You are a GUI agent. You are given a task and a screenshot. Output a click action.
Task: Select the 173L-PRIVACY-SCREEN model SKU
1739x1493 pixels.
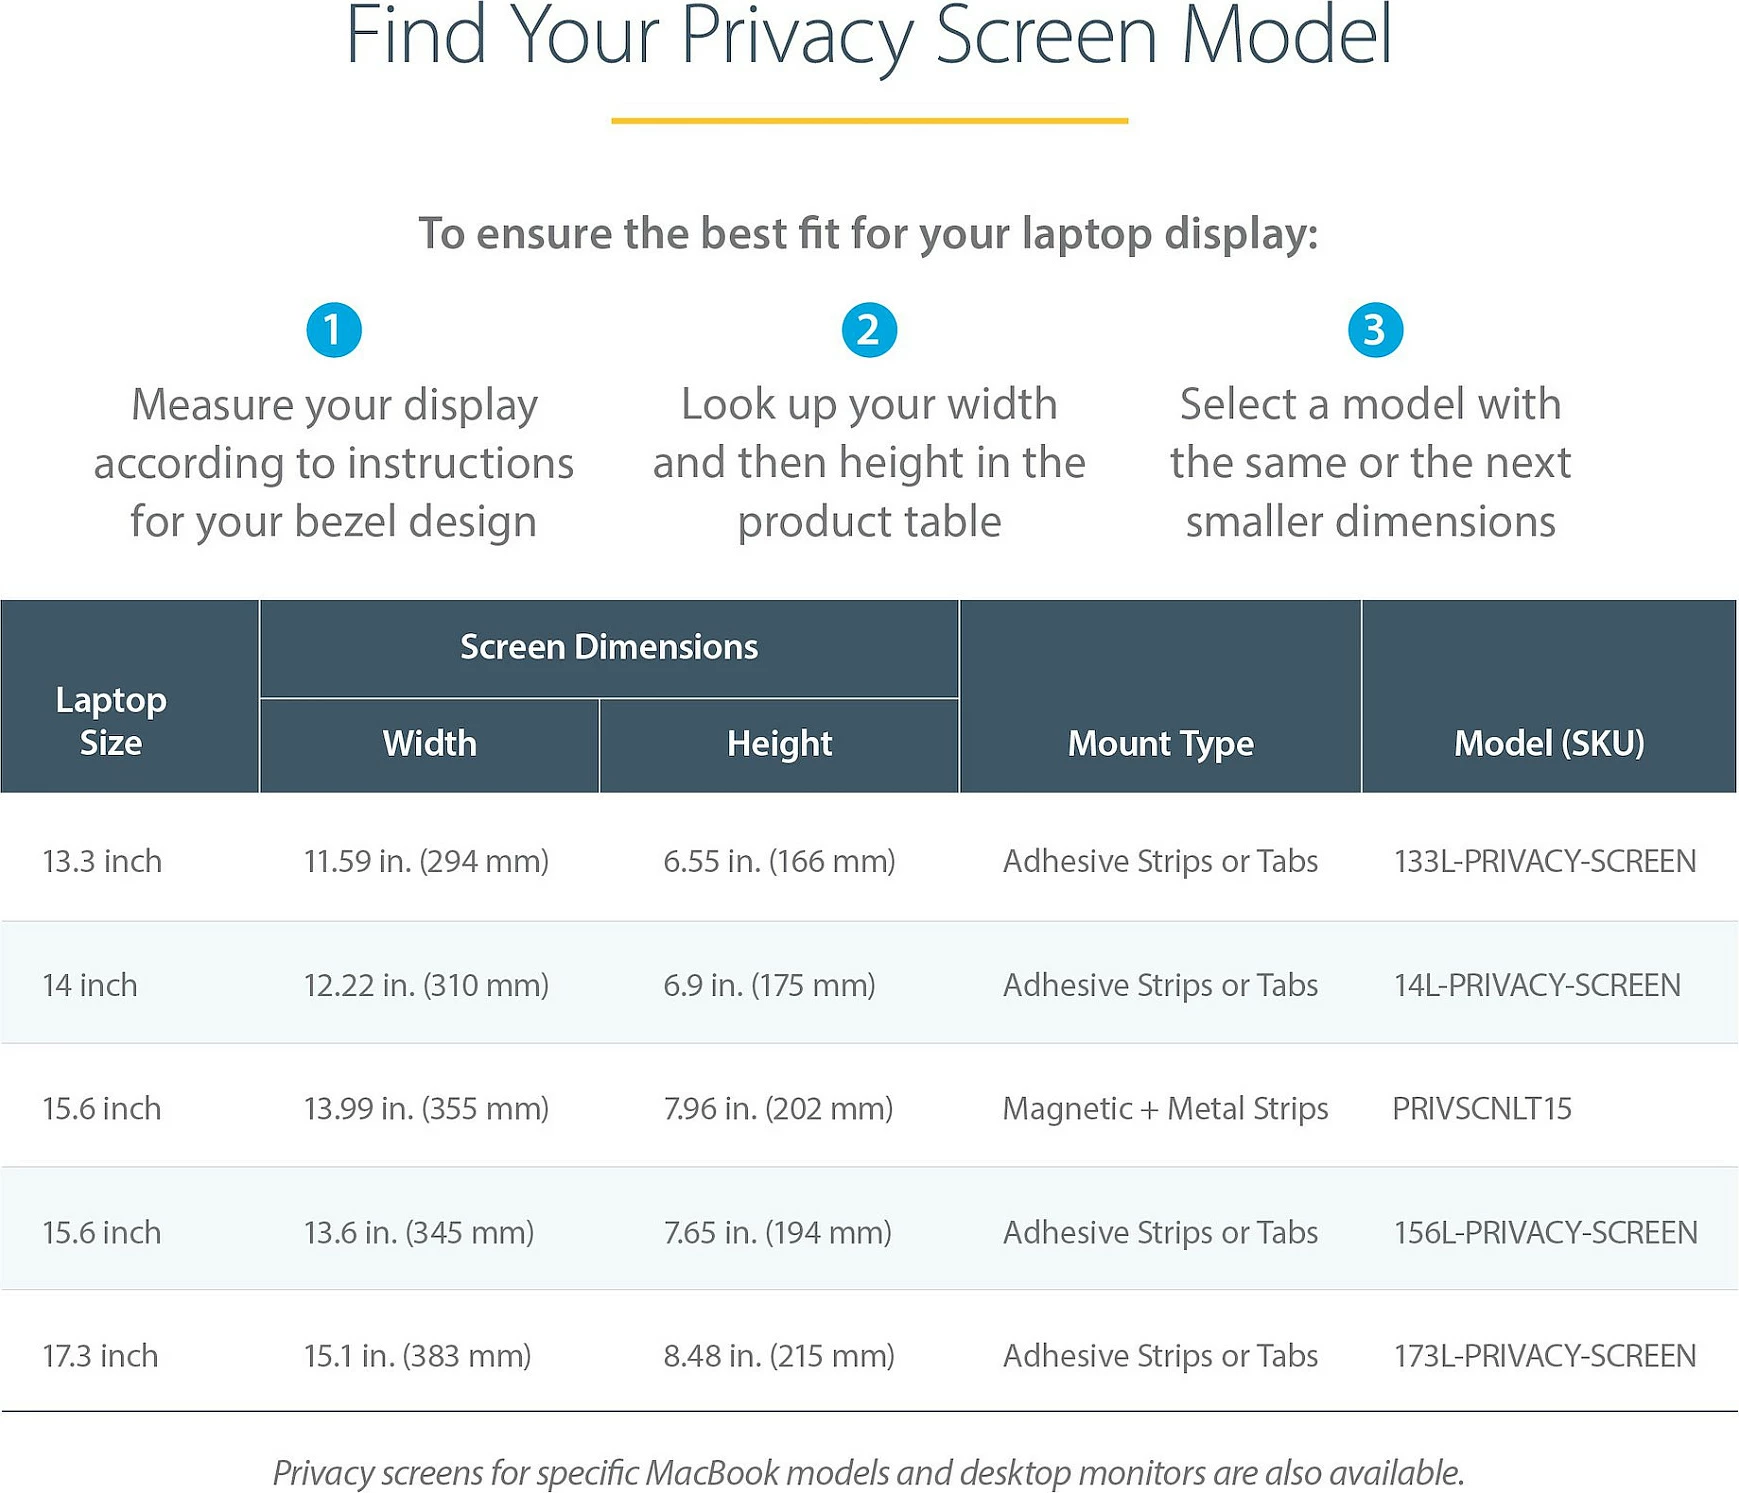[1545, 1355]
